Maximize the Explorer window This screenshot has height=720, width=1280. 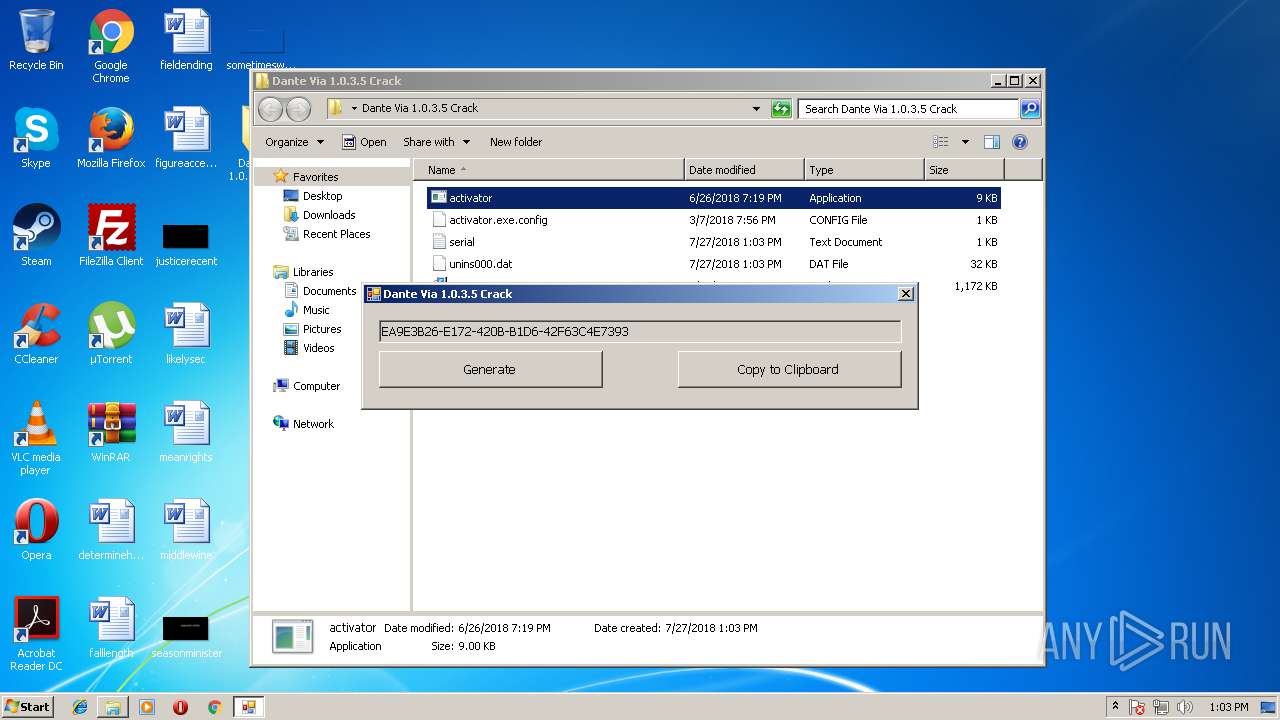tap(1015, 81)
